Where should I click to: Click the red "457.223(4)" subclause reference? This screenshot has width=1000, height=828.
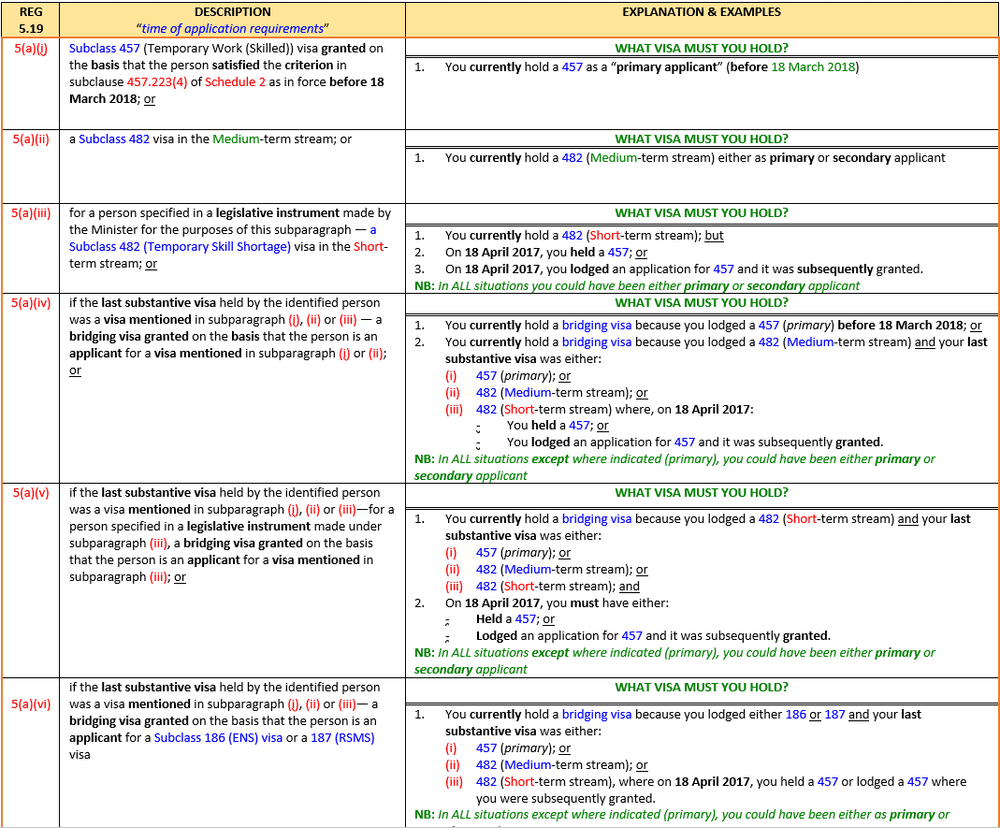pos(157,82)
